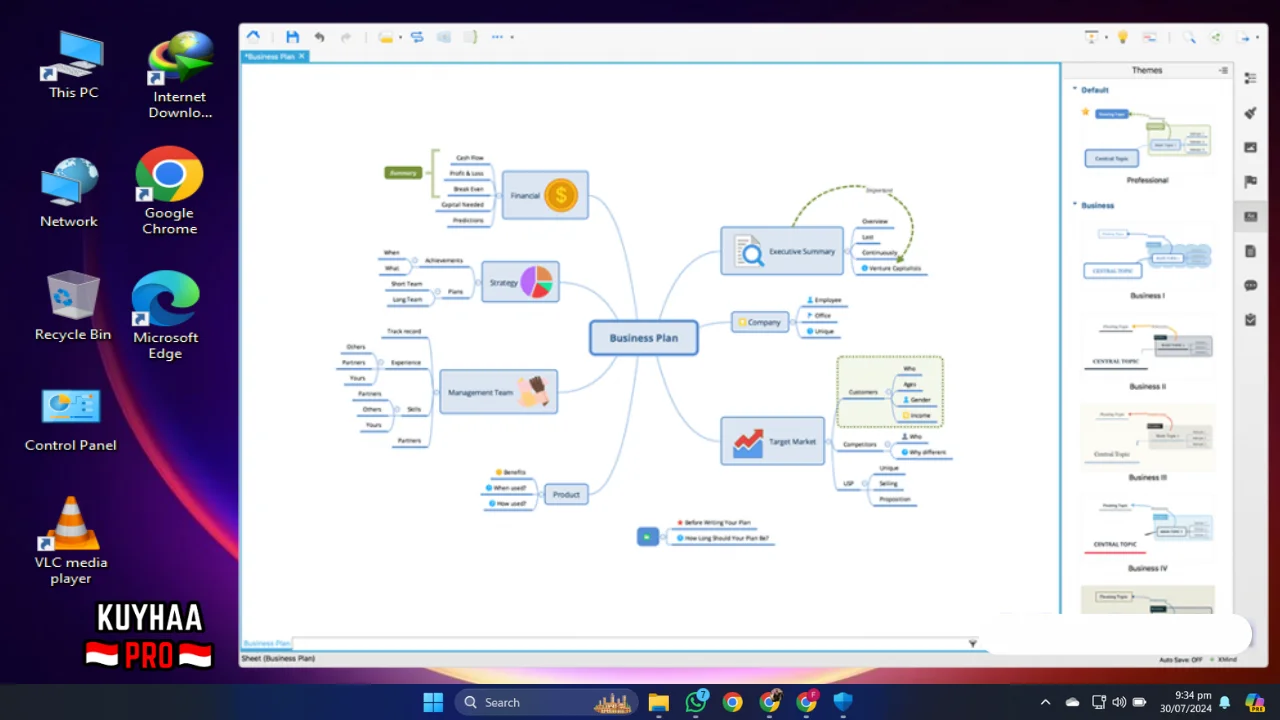Click the filter funnel icon near status bar
Image resolution: width=1280 pixels, height=720 pixels.
pos(972,643)
